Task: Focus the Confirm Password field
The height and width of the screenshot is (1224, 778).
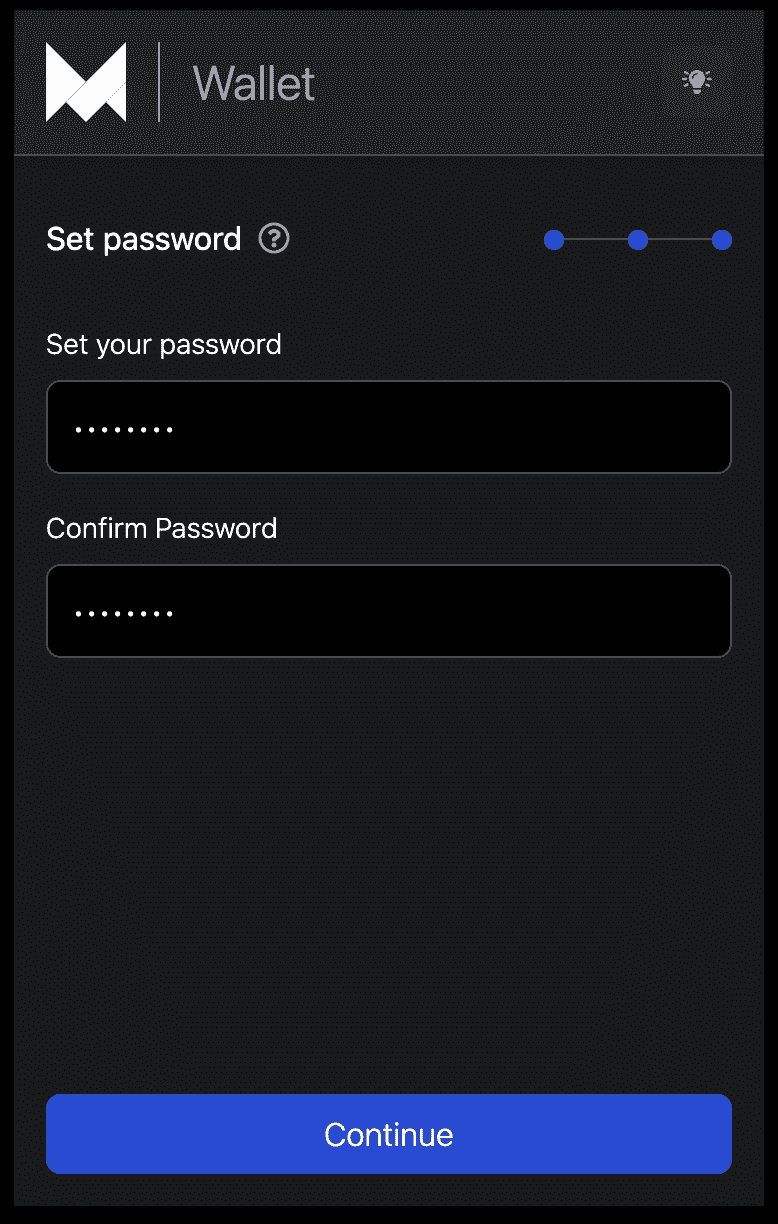Action: point(388,611)
